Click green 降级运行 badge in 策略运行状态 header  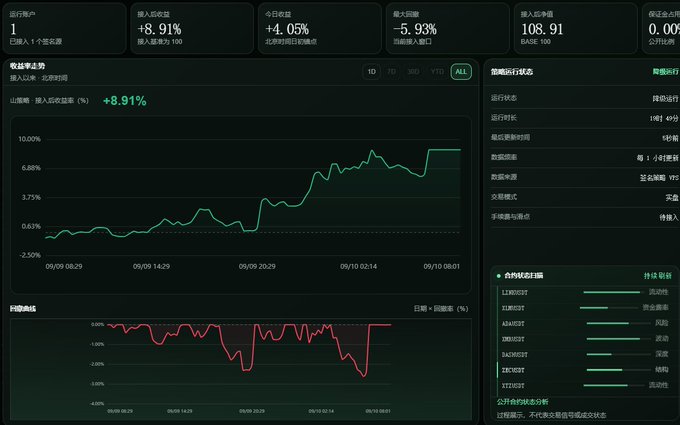[x=665, y=72]
